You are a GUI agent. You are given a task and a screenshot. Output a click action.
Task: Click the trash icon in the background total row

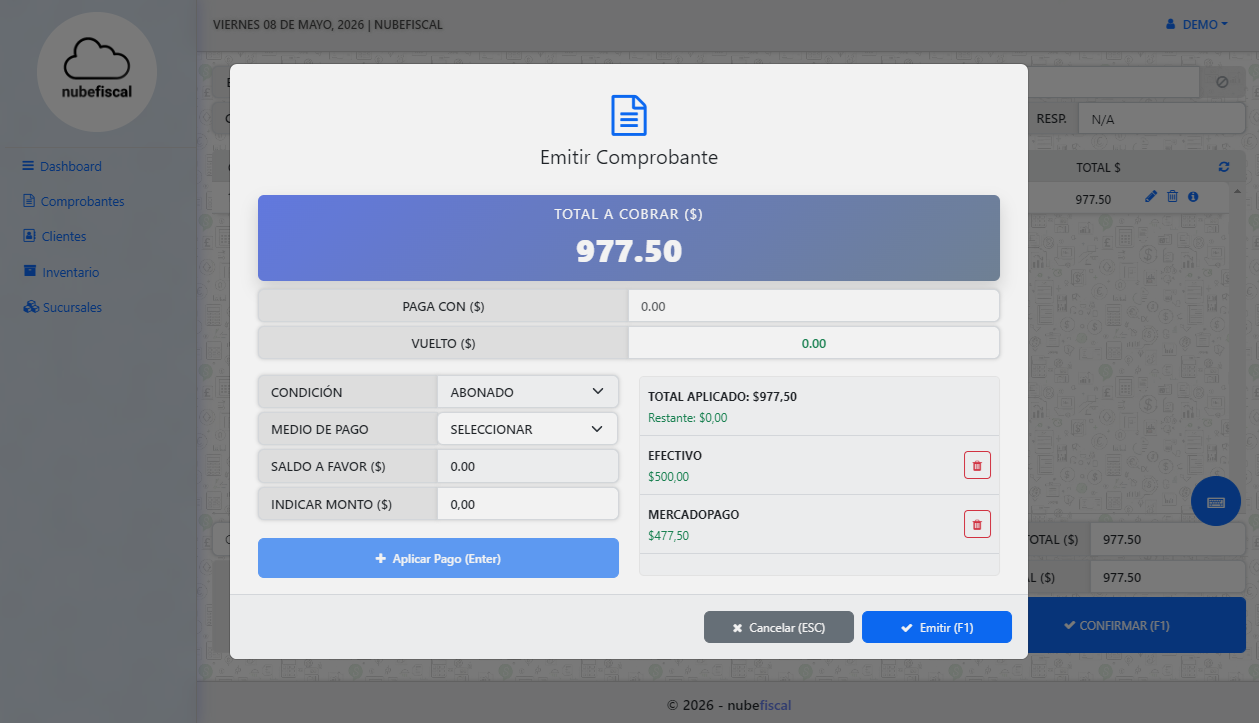(1173, 197)
